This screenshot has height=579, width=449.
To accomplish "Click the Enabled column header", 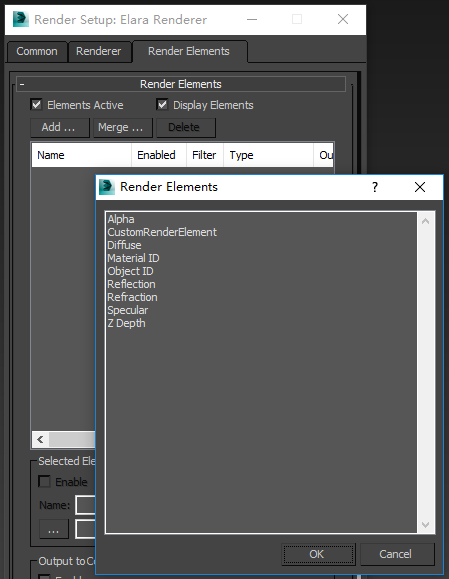I will pyautogui.click(x=159, y=155).
